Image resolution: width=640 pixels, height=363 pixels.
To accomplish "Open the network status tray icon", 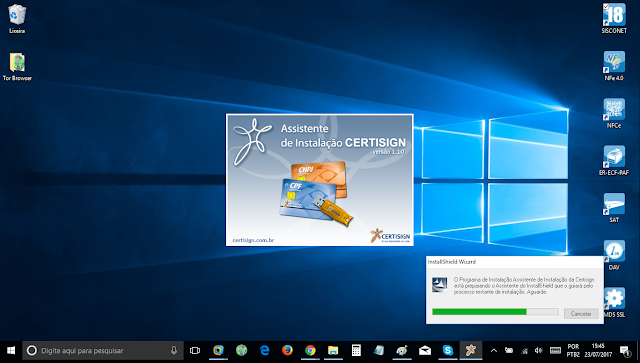I will [524, 351].
